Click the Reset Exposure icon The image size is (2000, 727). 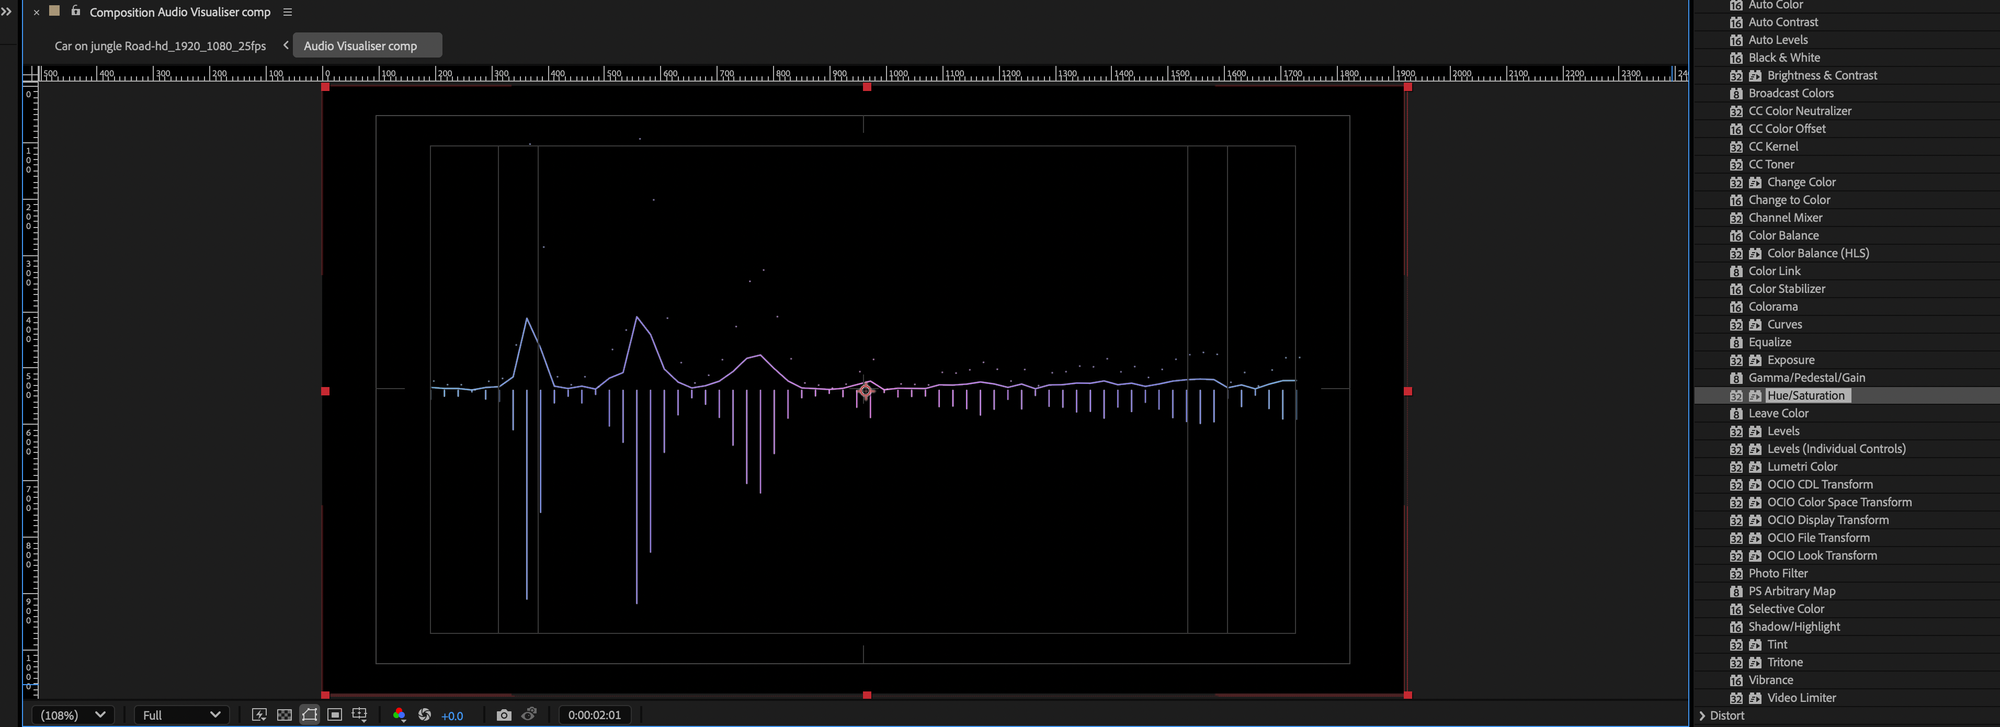tap(425, 715)
